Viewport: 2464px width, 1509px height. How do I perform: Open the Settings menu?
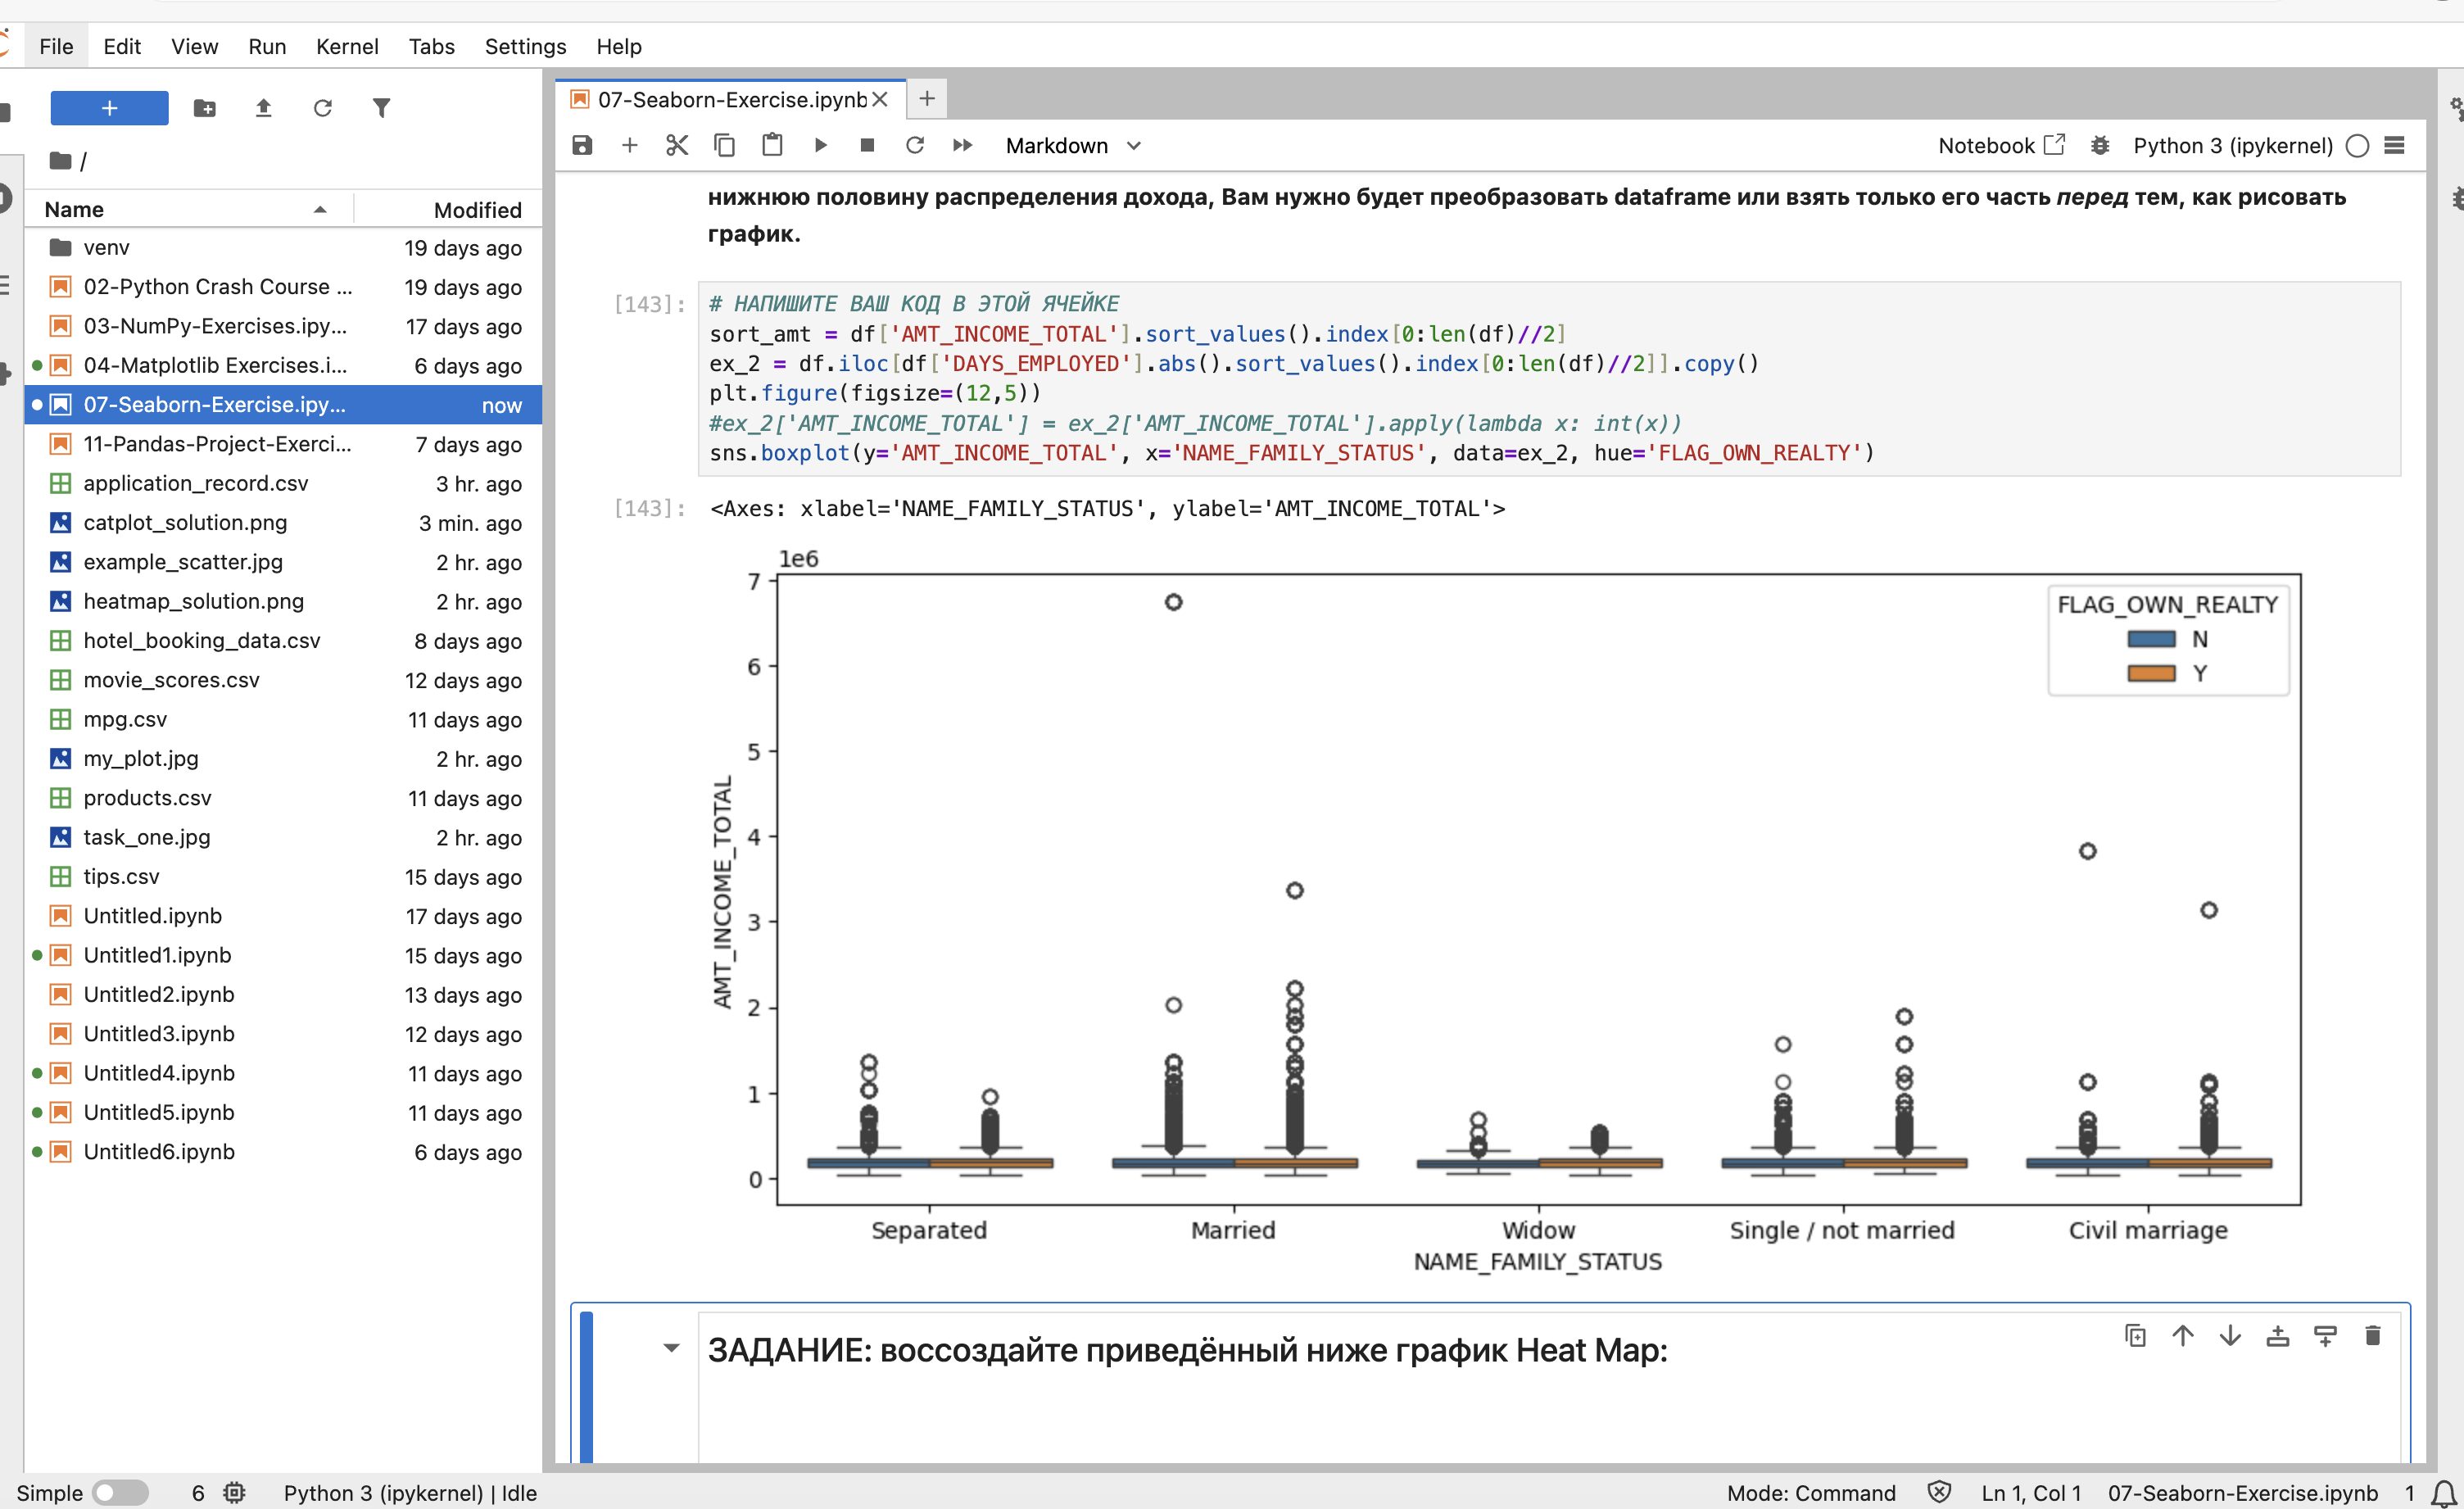tap(525, 46)
